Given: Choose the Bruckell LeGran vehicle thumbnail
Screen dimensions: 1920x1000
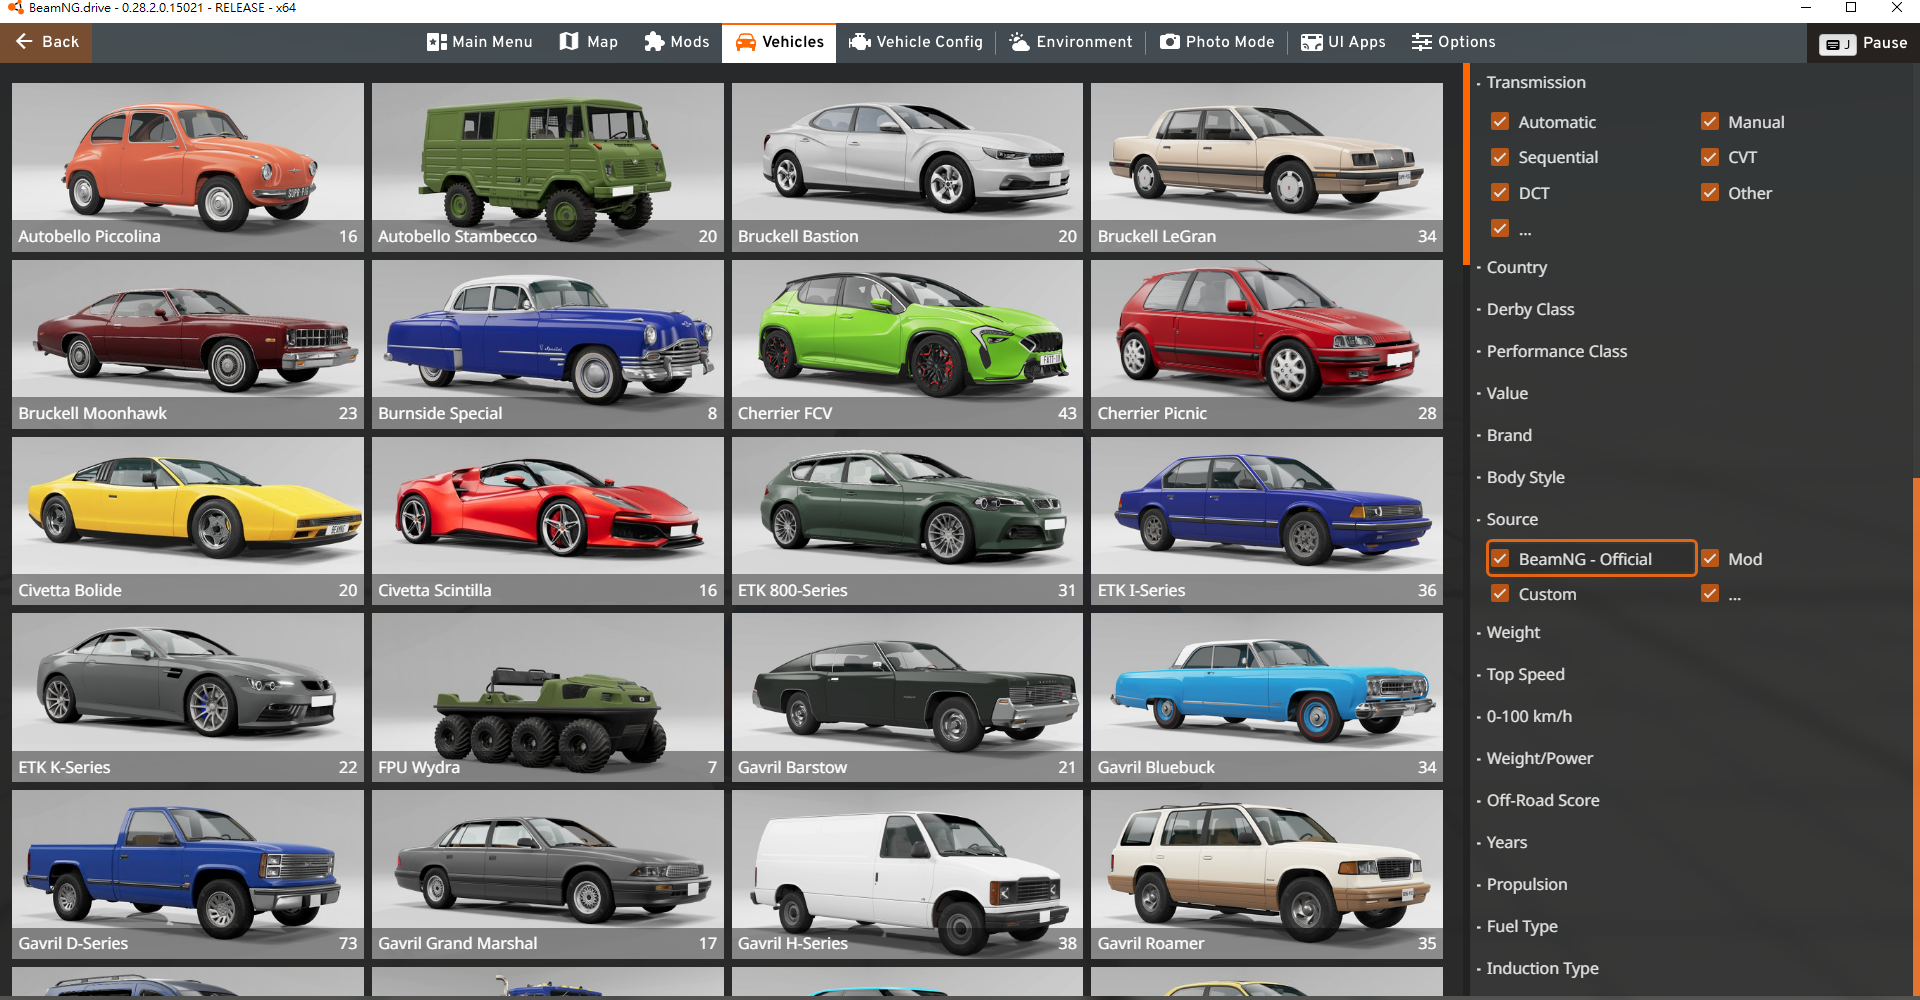Looking at the screenshot, I should 1267,167.
